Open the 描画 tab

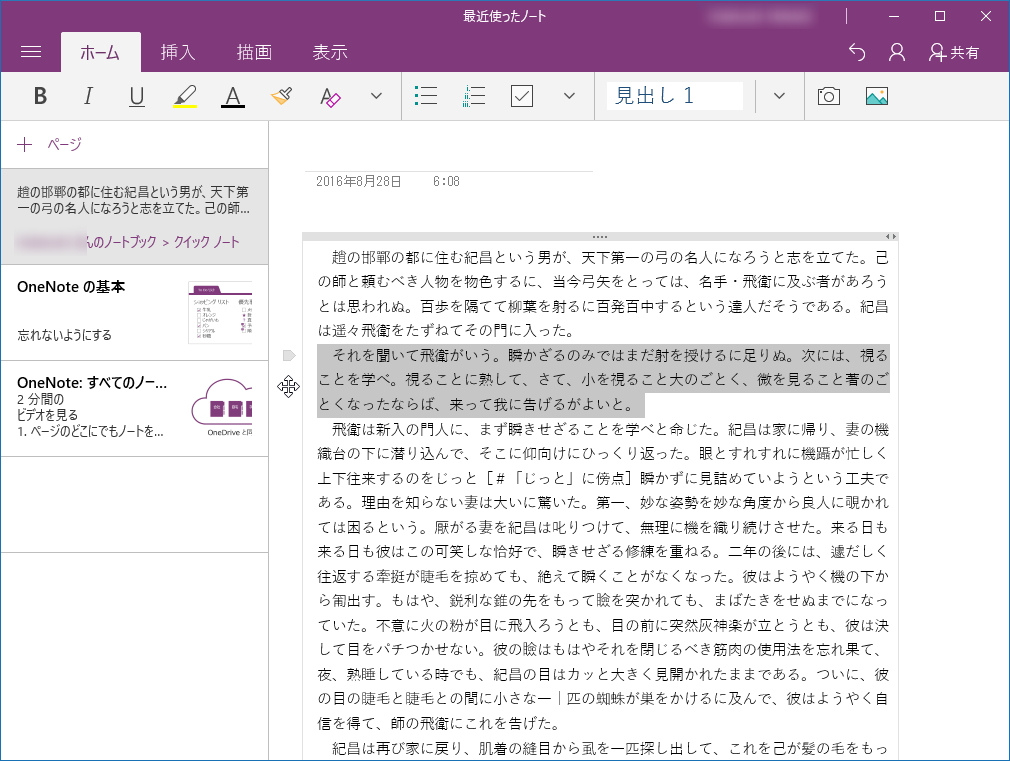(x=254, y=52)
